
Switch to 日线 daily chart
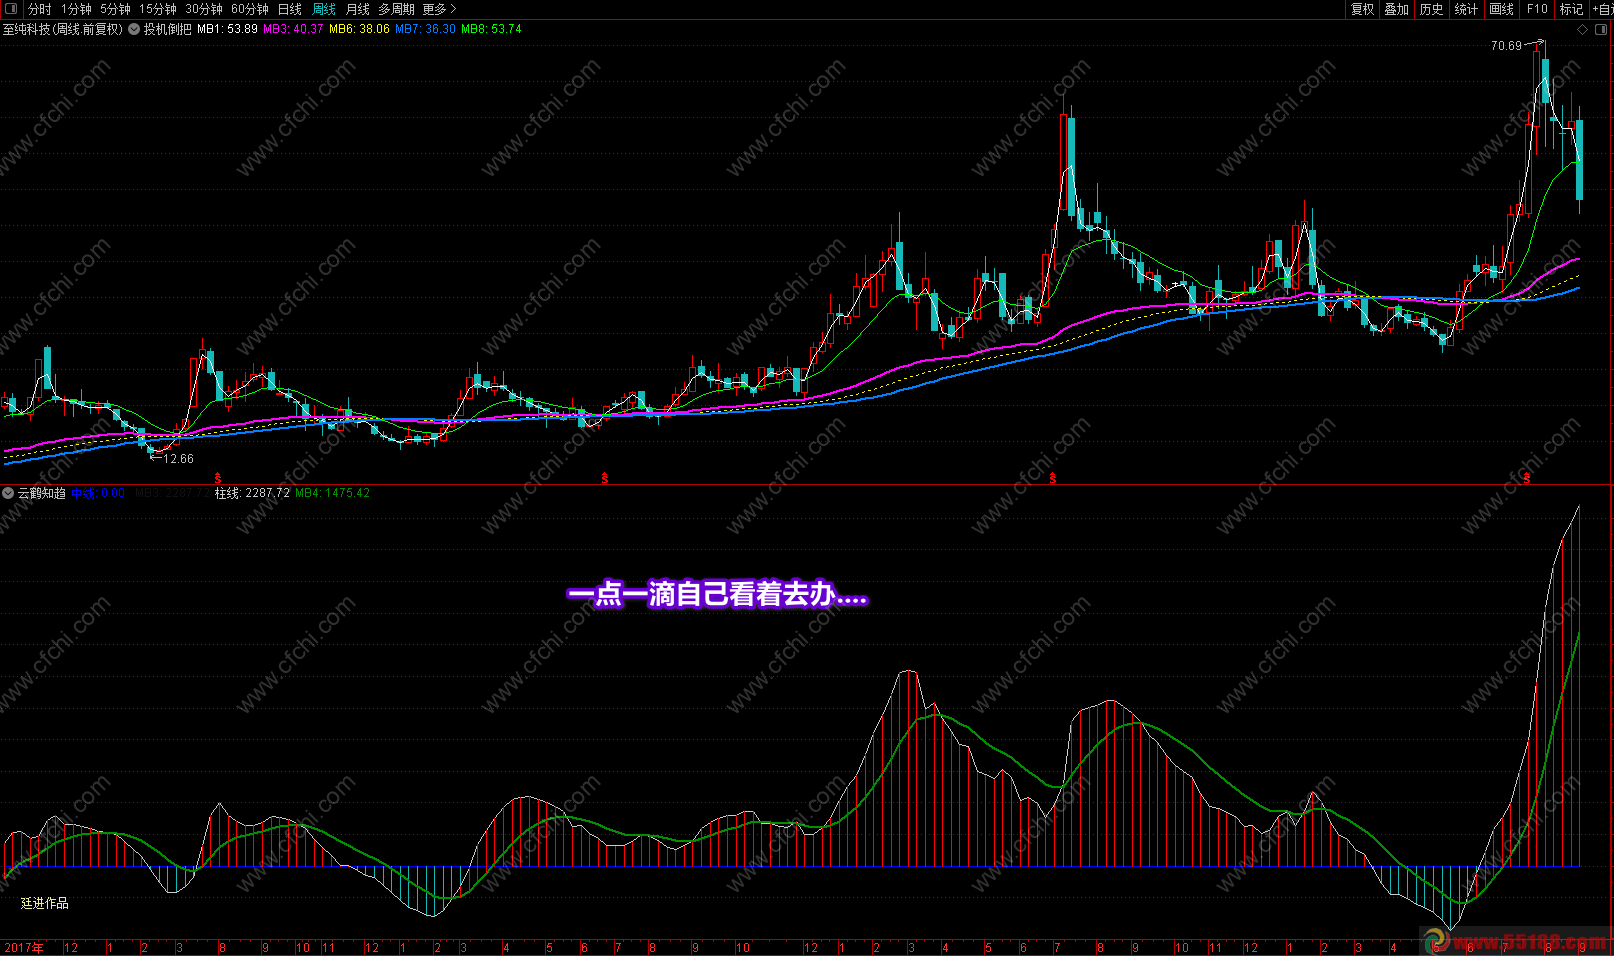coord(290,9)
